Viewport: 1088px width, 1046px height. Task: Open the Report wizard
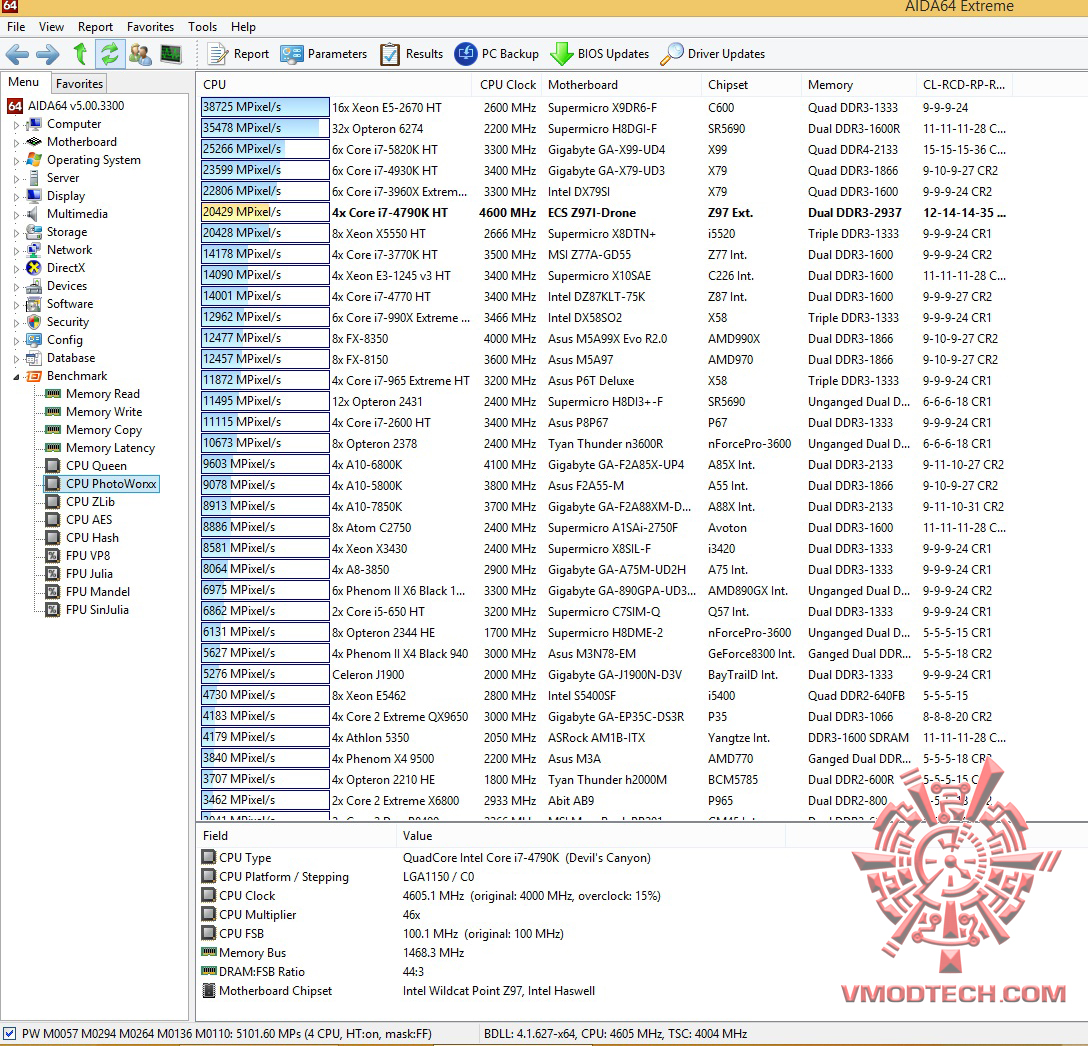239,54
